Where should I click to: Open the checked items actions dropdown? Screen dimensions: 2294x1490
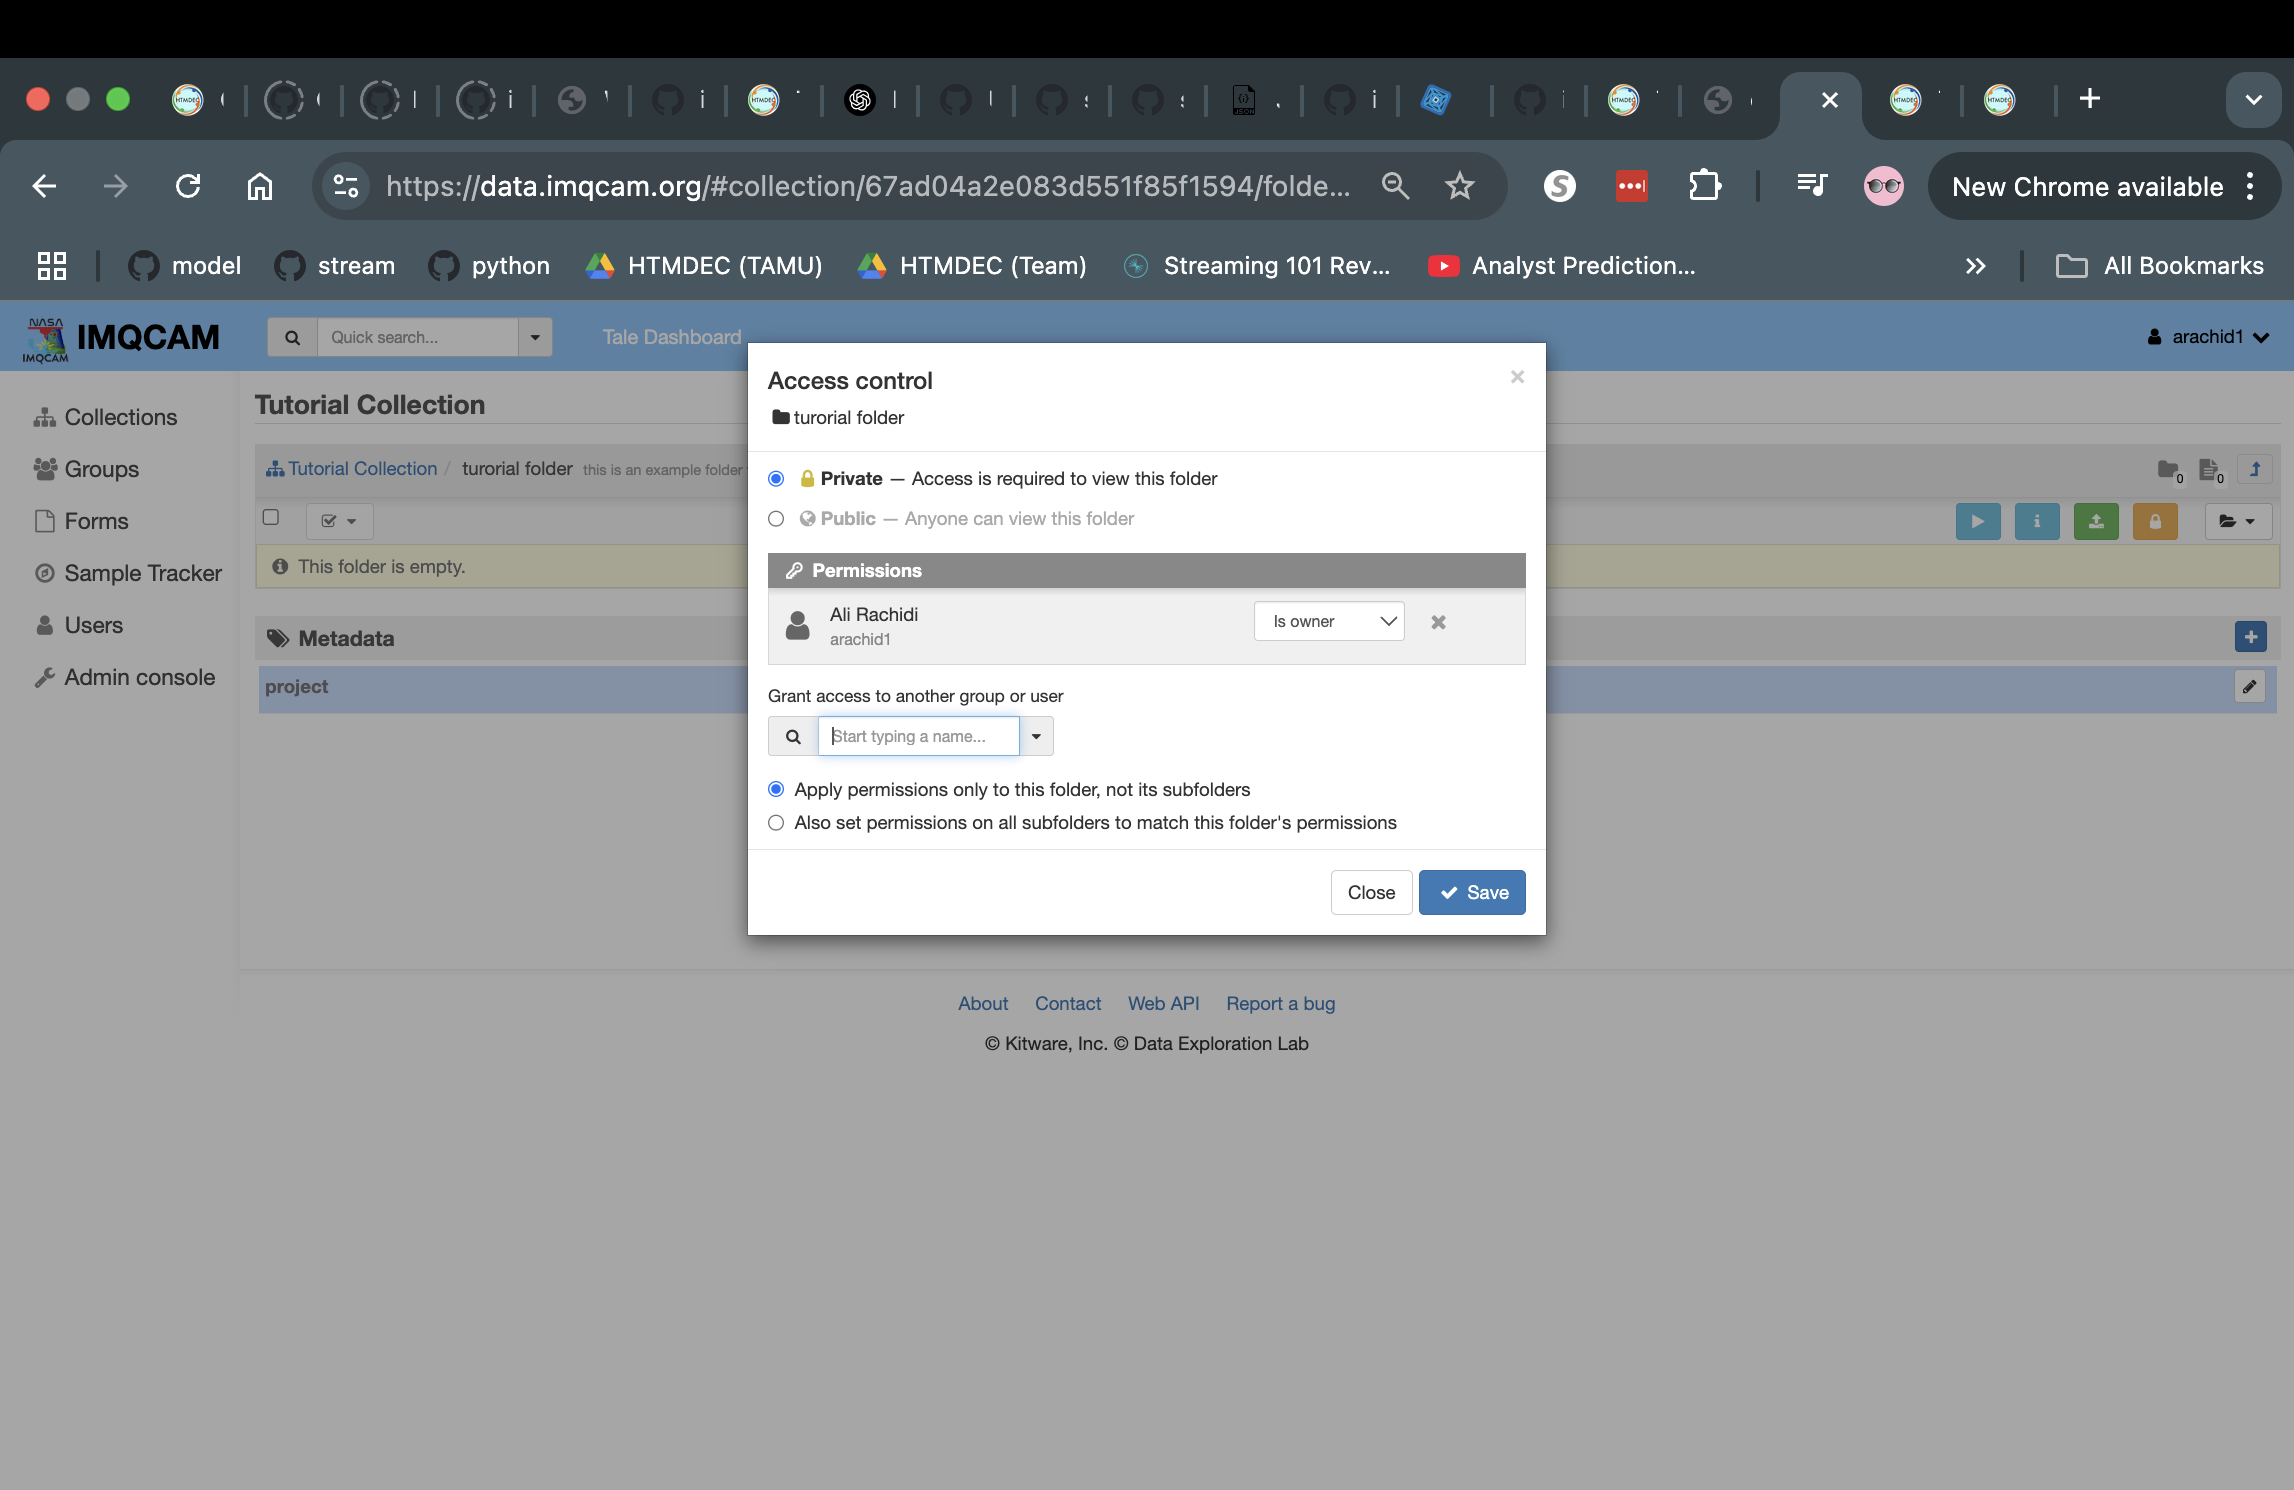pos(339,521)
